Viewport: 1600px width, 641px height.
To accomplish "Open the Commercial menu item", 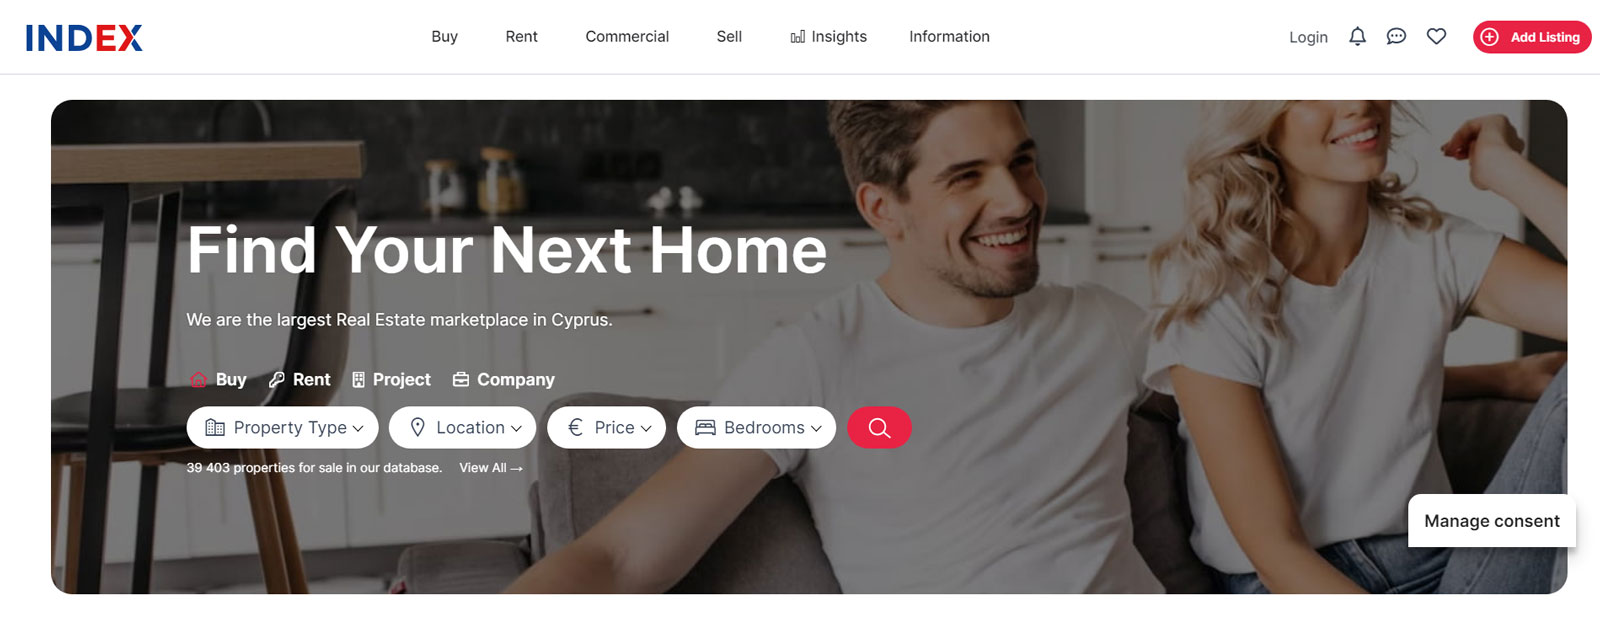I will click(x=627, y=37).
